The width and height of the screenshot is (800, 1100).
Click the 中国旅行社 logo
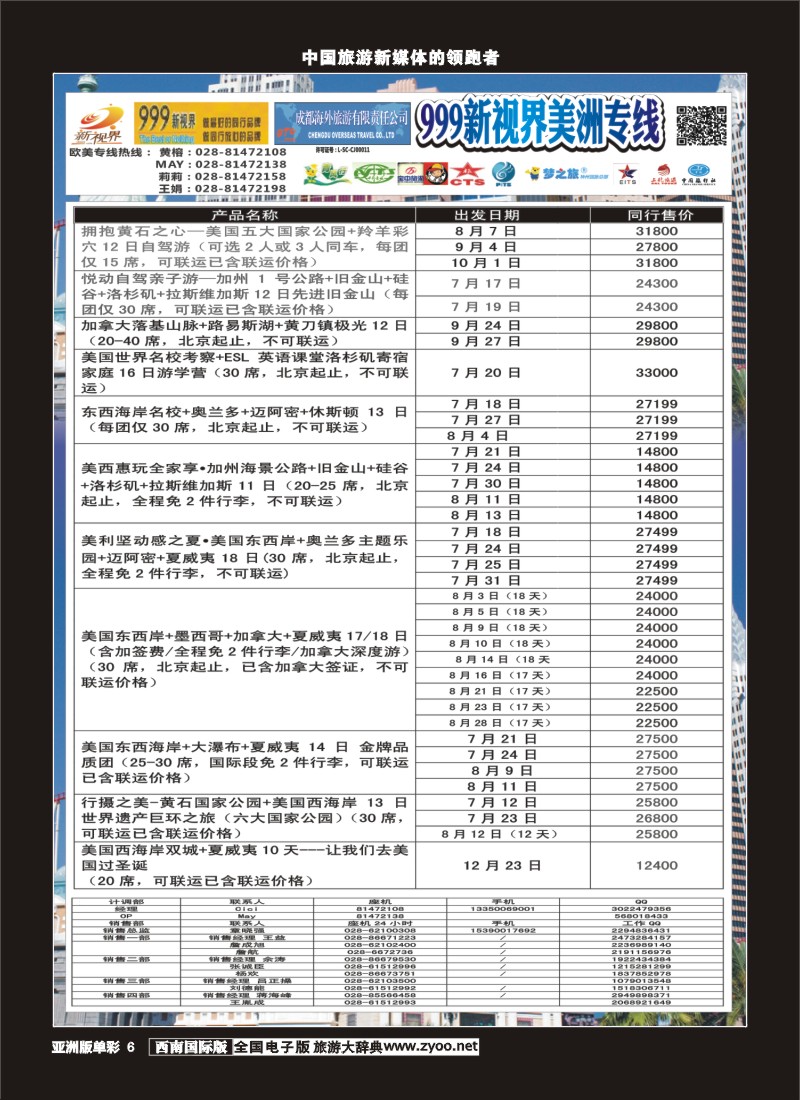pyautogui.click(x=698, y=174)
